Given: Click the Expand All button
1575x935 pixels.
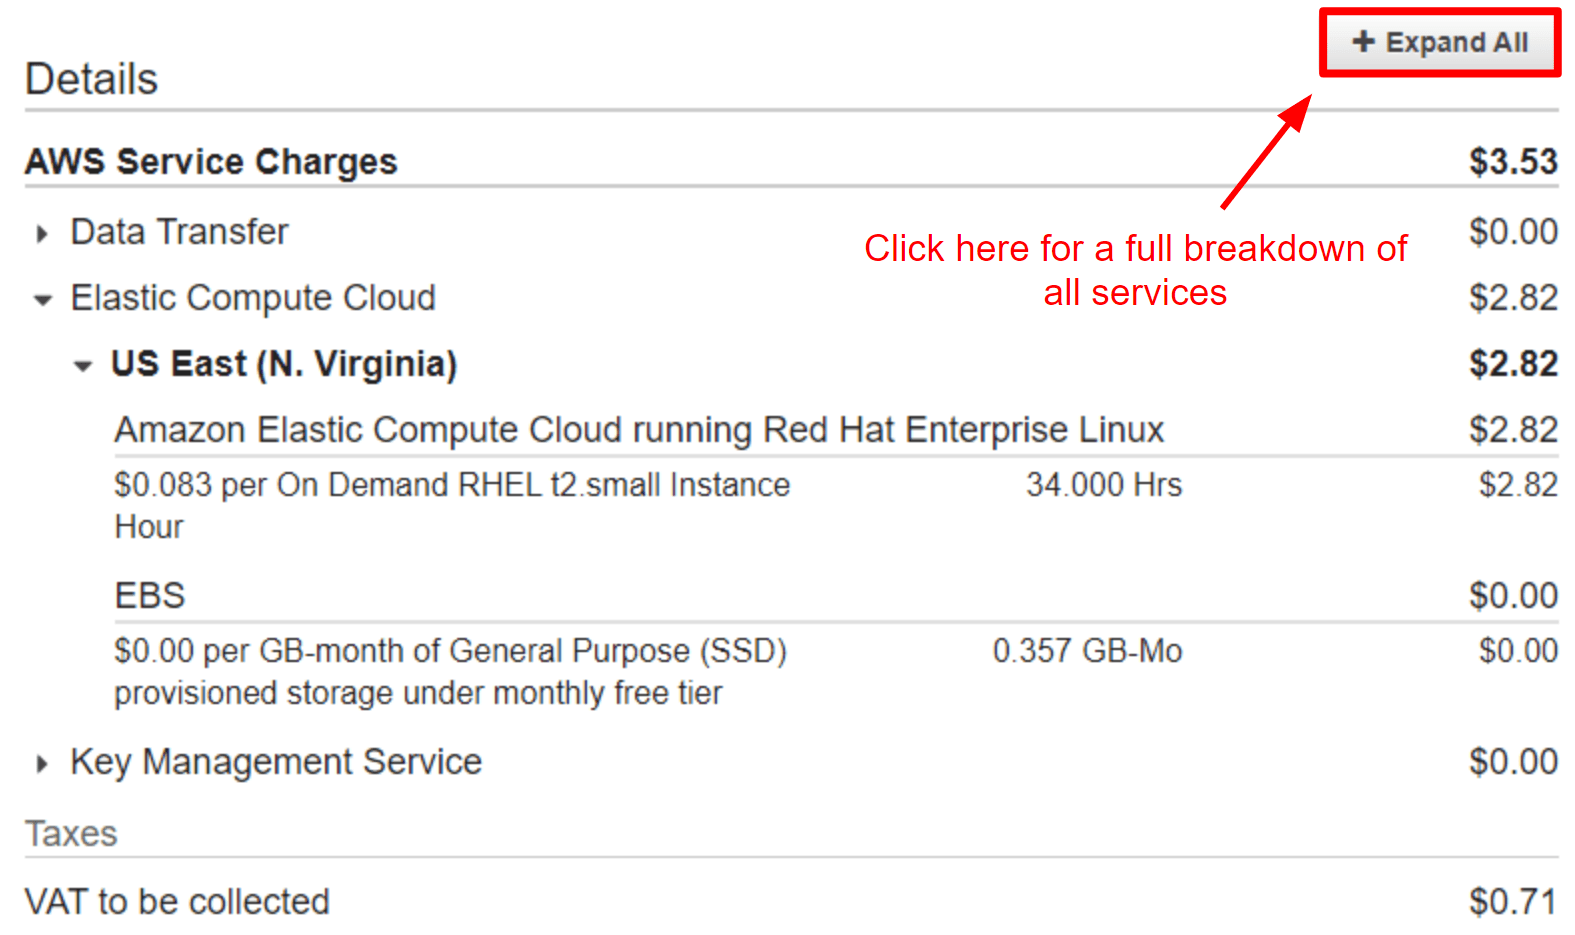Looking at the screenshot, I should pyautogui.click(x=1440, y=42).
